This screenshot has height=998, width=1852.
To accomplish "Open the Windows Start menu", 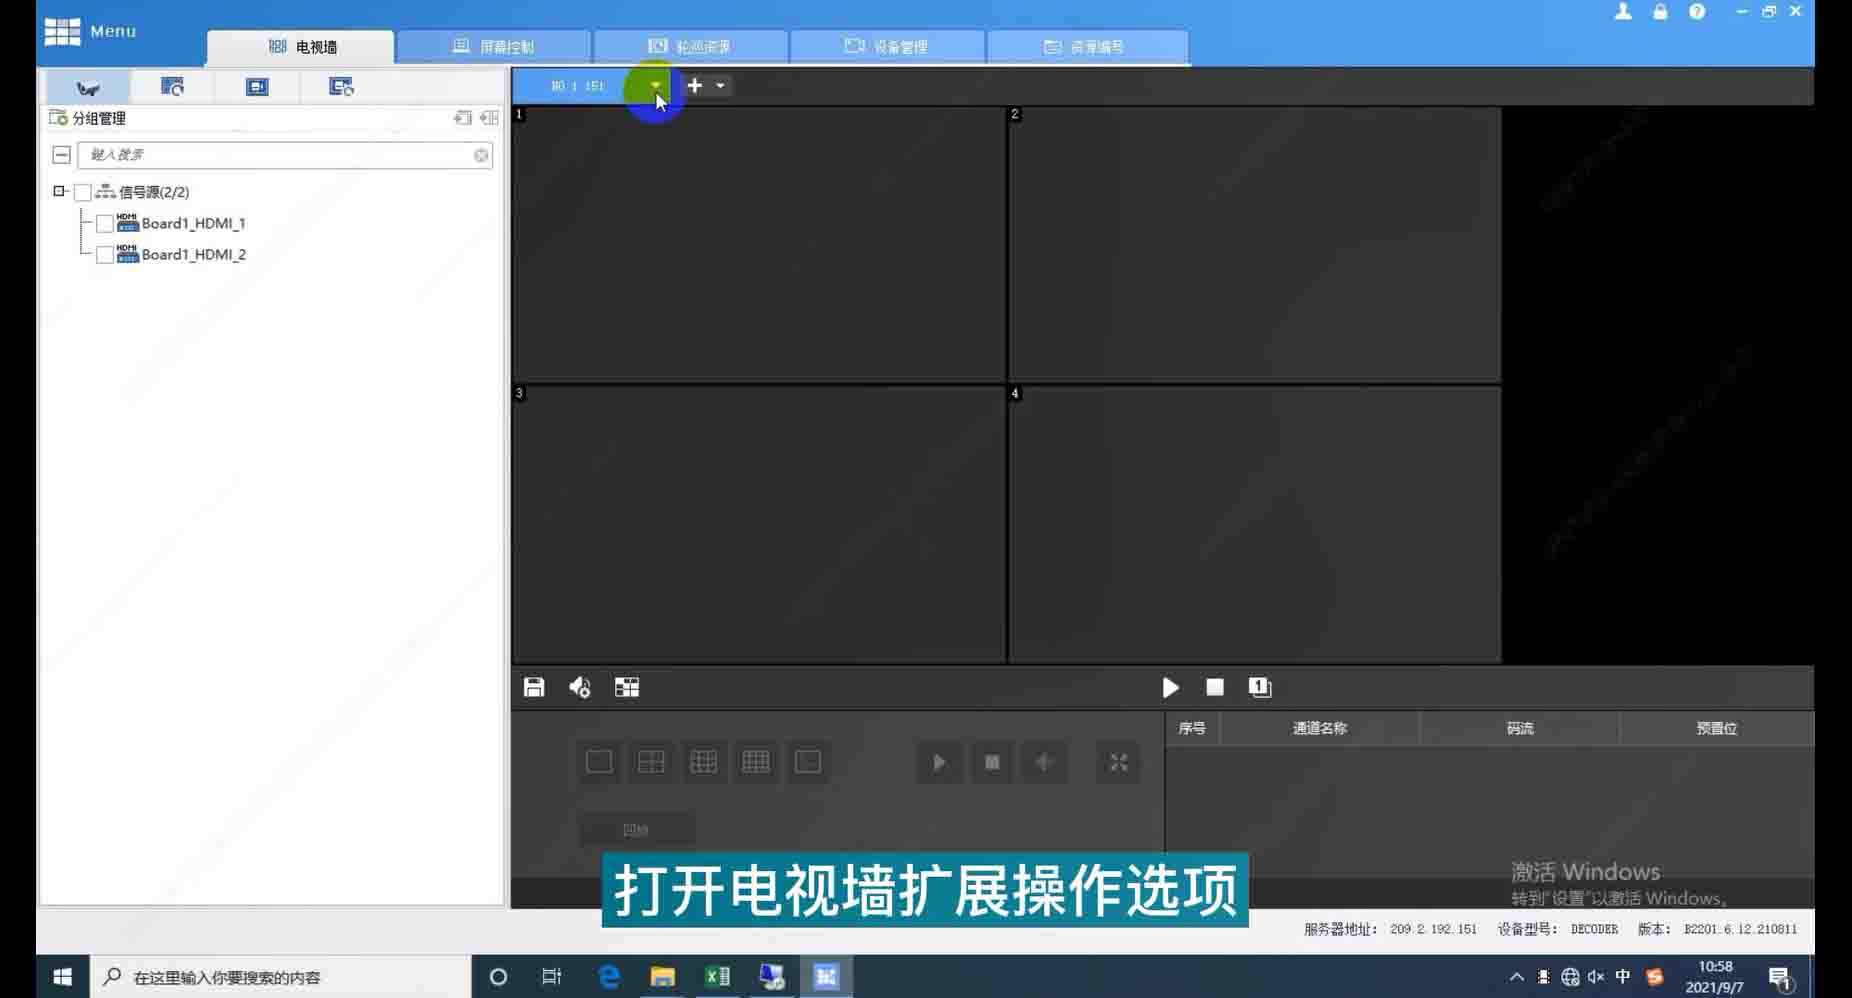I will click(62, 976).
